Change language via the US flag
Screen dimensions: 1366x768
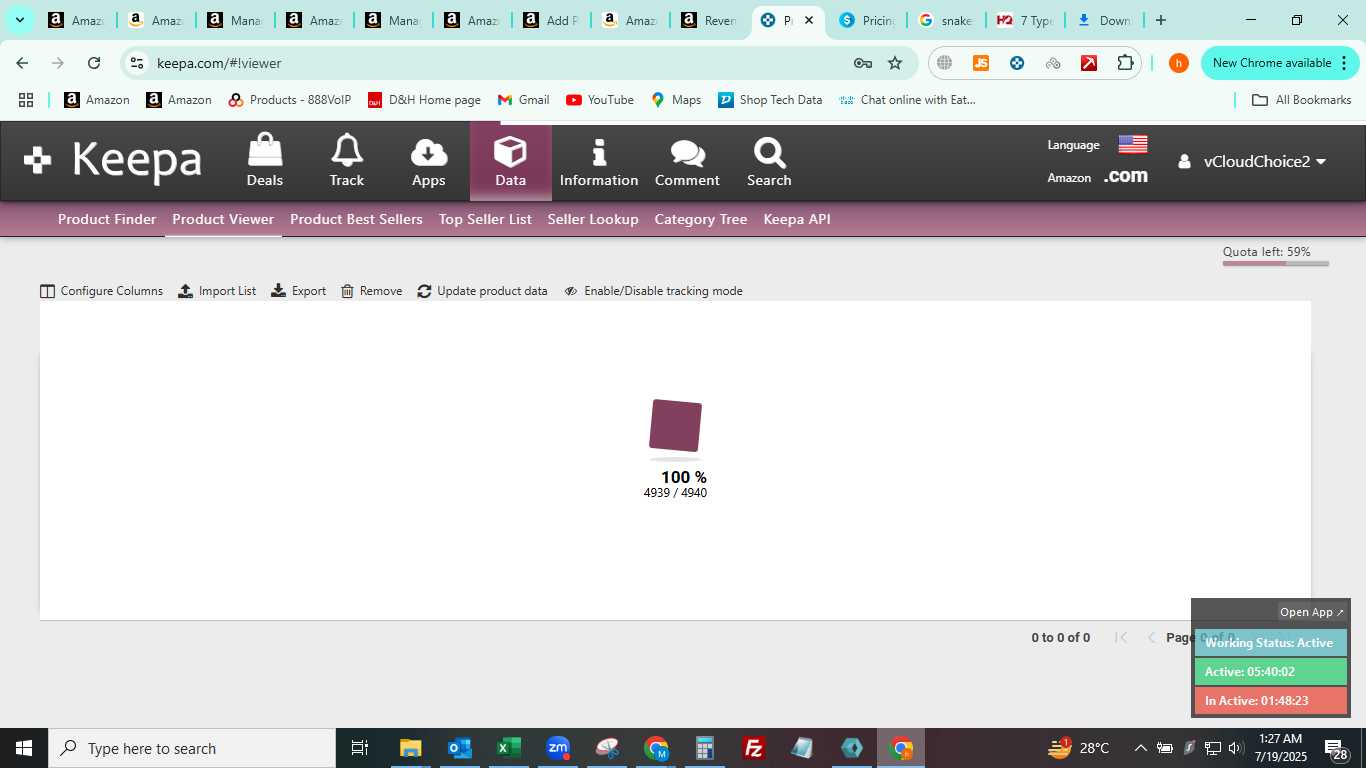1133,144
